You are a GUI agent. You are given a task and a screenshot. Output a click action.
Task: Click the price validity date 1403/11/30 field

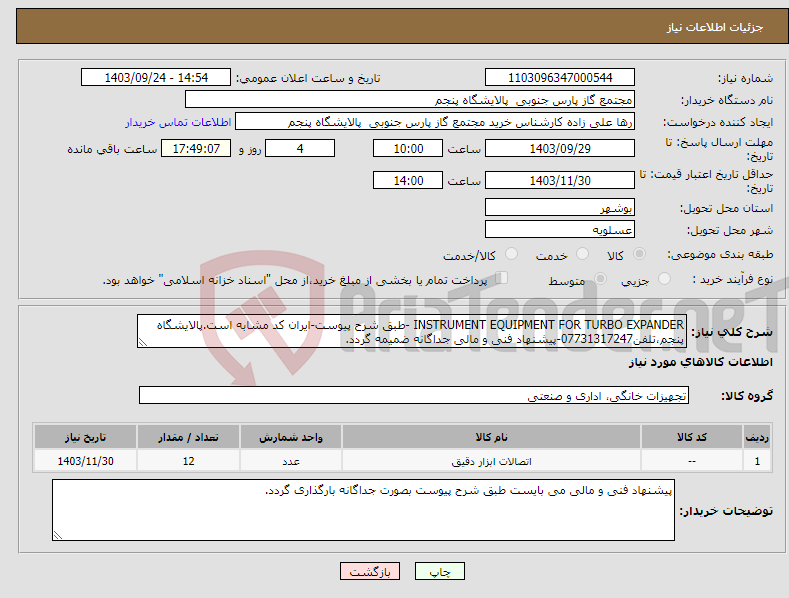tap(560, 180)
